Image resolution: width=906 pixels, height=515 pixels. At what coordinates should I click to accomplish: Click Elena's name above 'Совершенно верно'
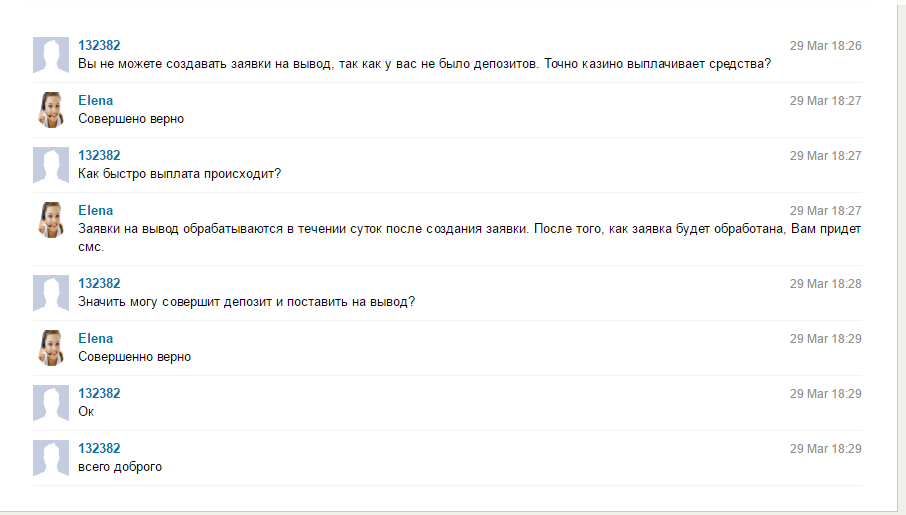coord(96,339)
